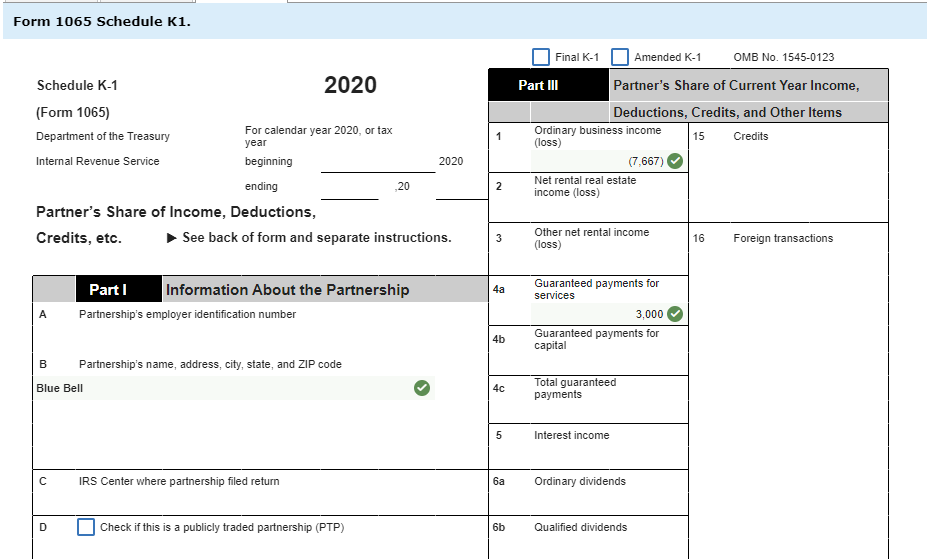Click the 'Foreign transactions' label
The image size is (927, 559).
click(783, 239)
